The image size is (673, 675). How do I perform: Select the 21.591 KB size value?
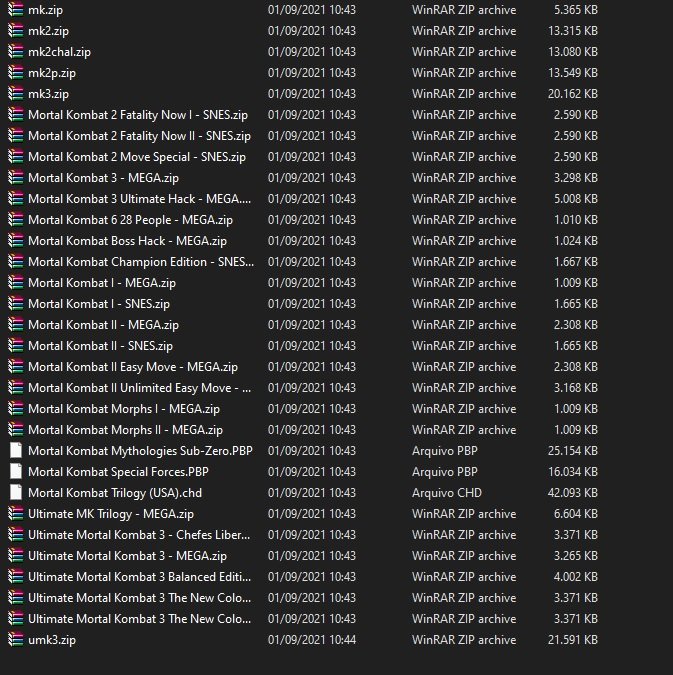click(x=573, y=640)
